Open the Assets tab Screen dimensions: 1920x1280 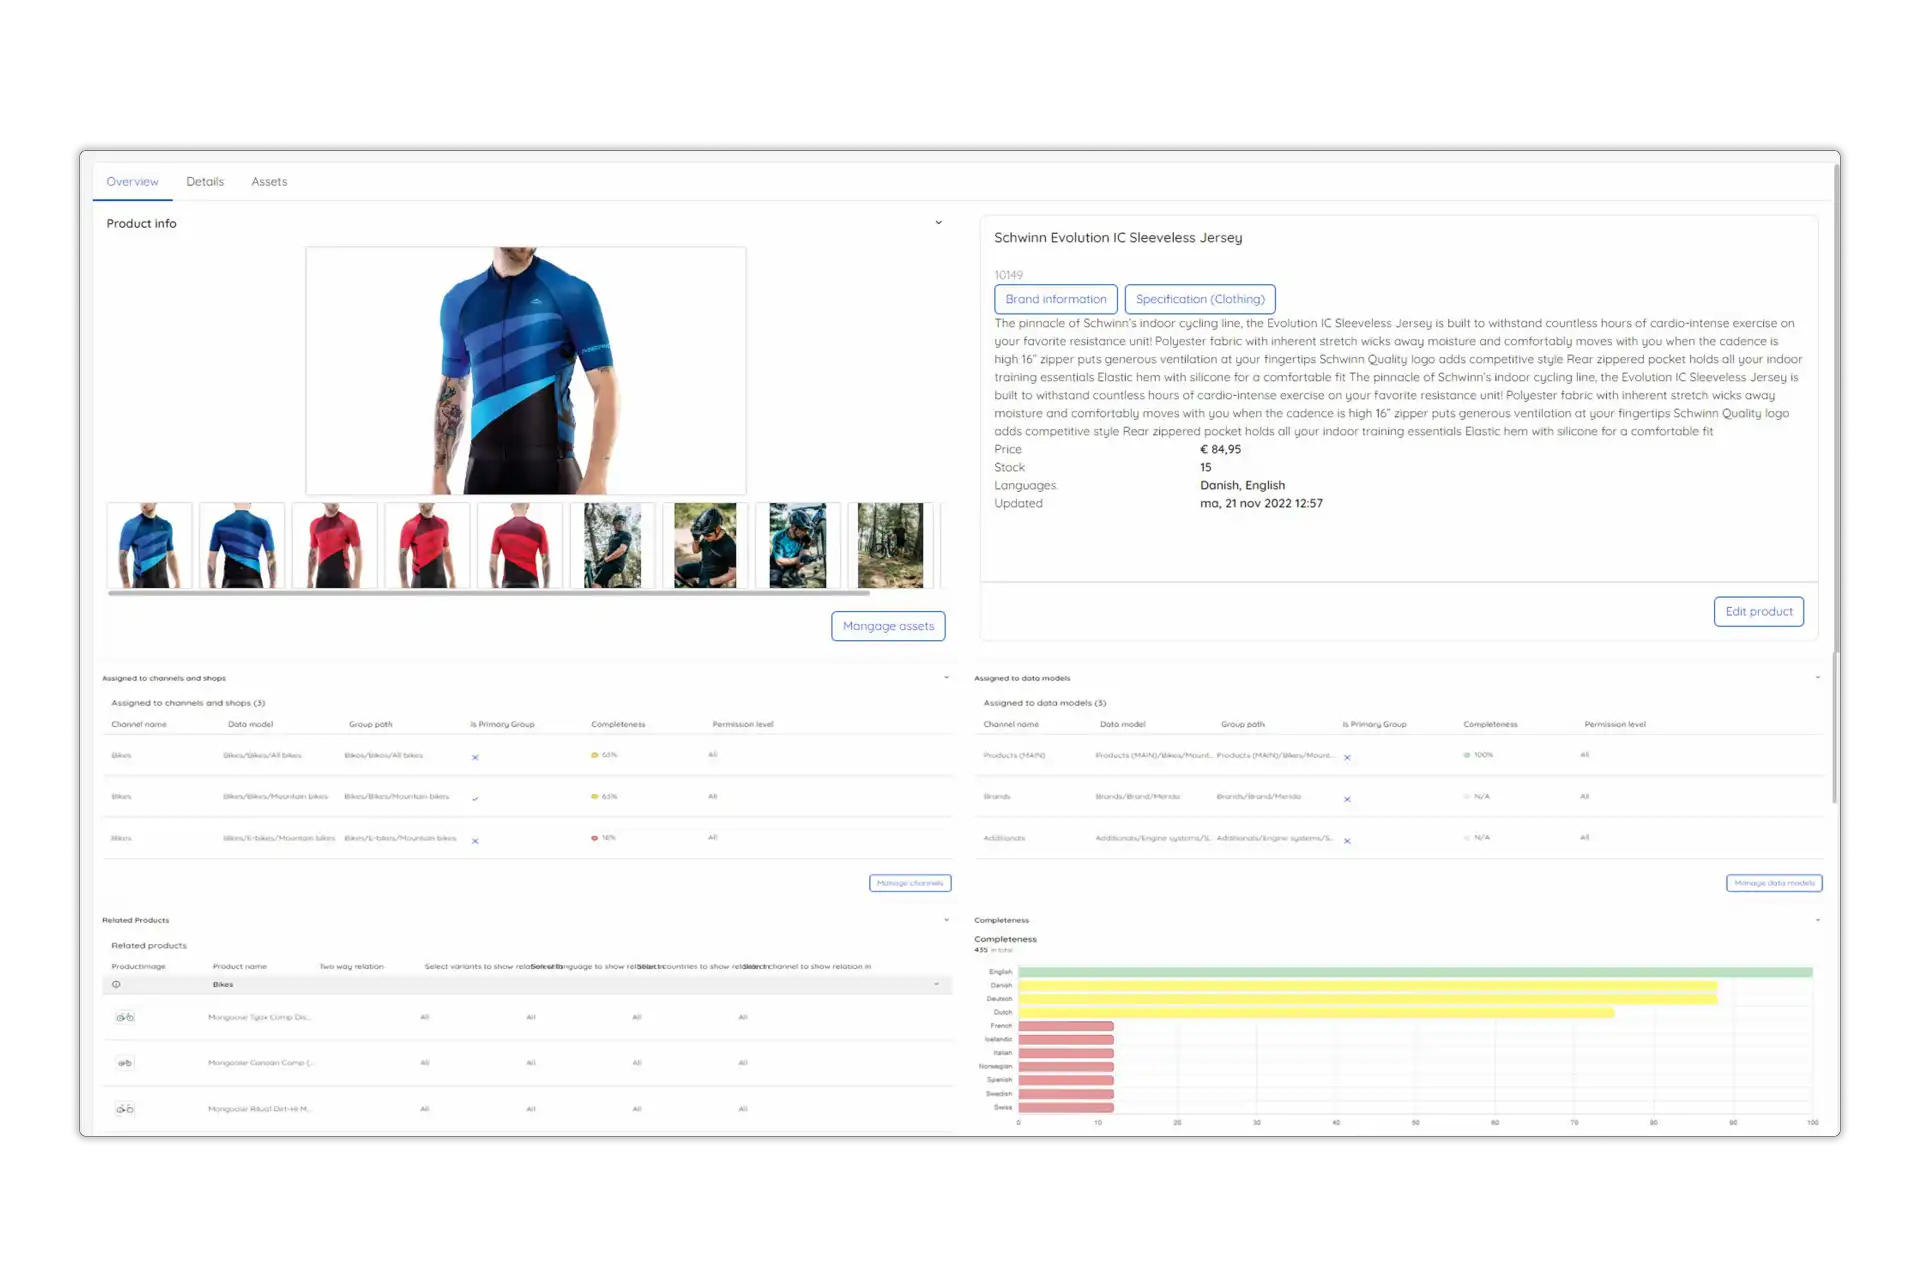(269, 182)
